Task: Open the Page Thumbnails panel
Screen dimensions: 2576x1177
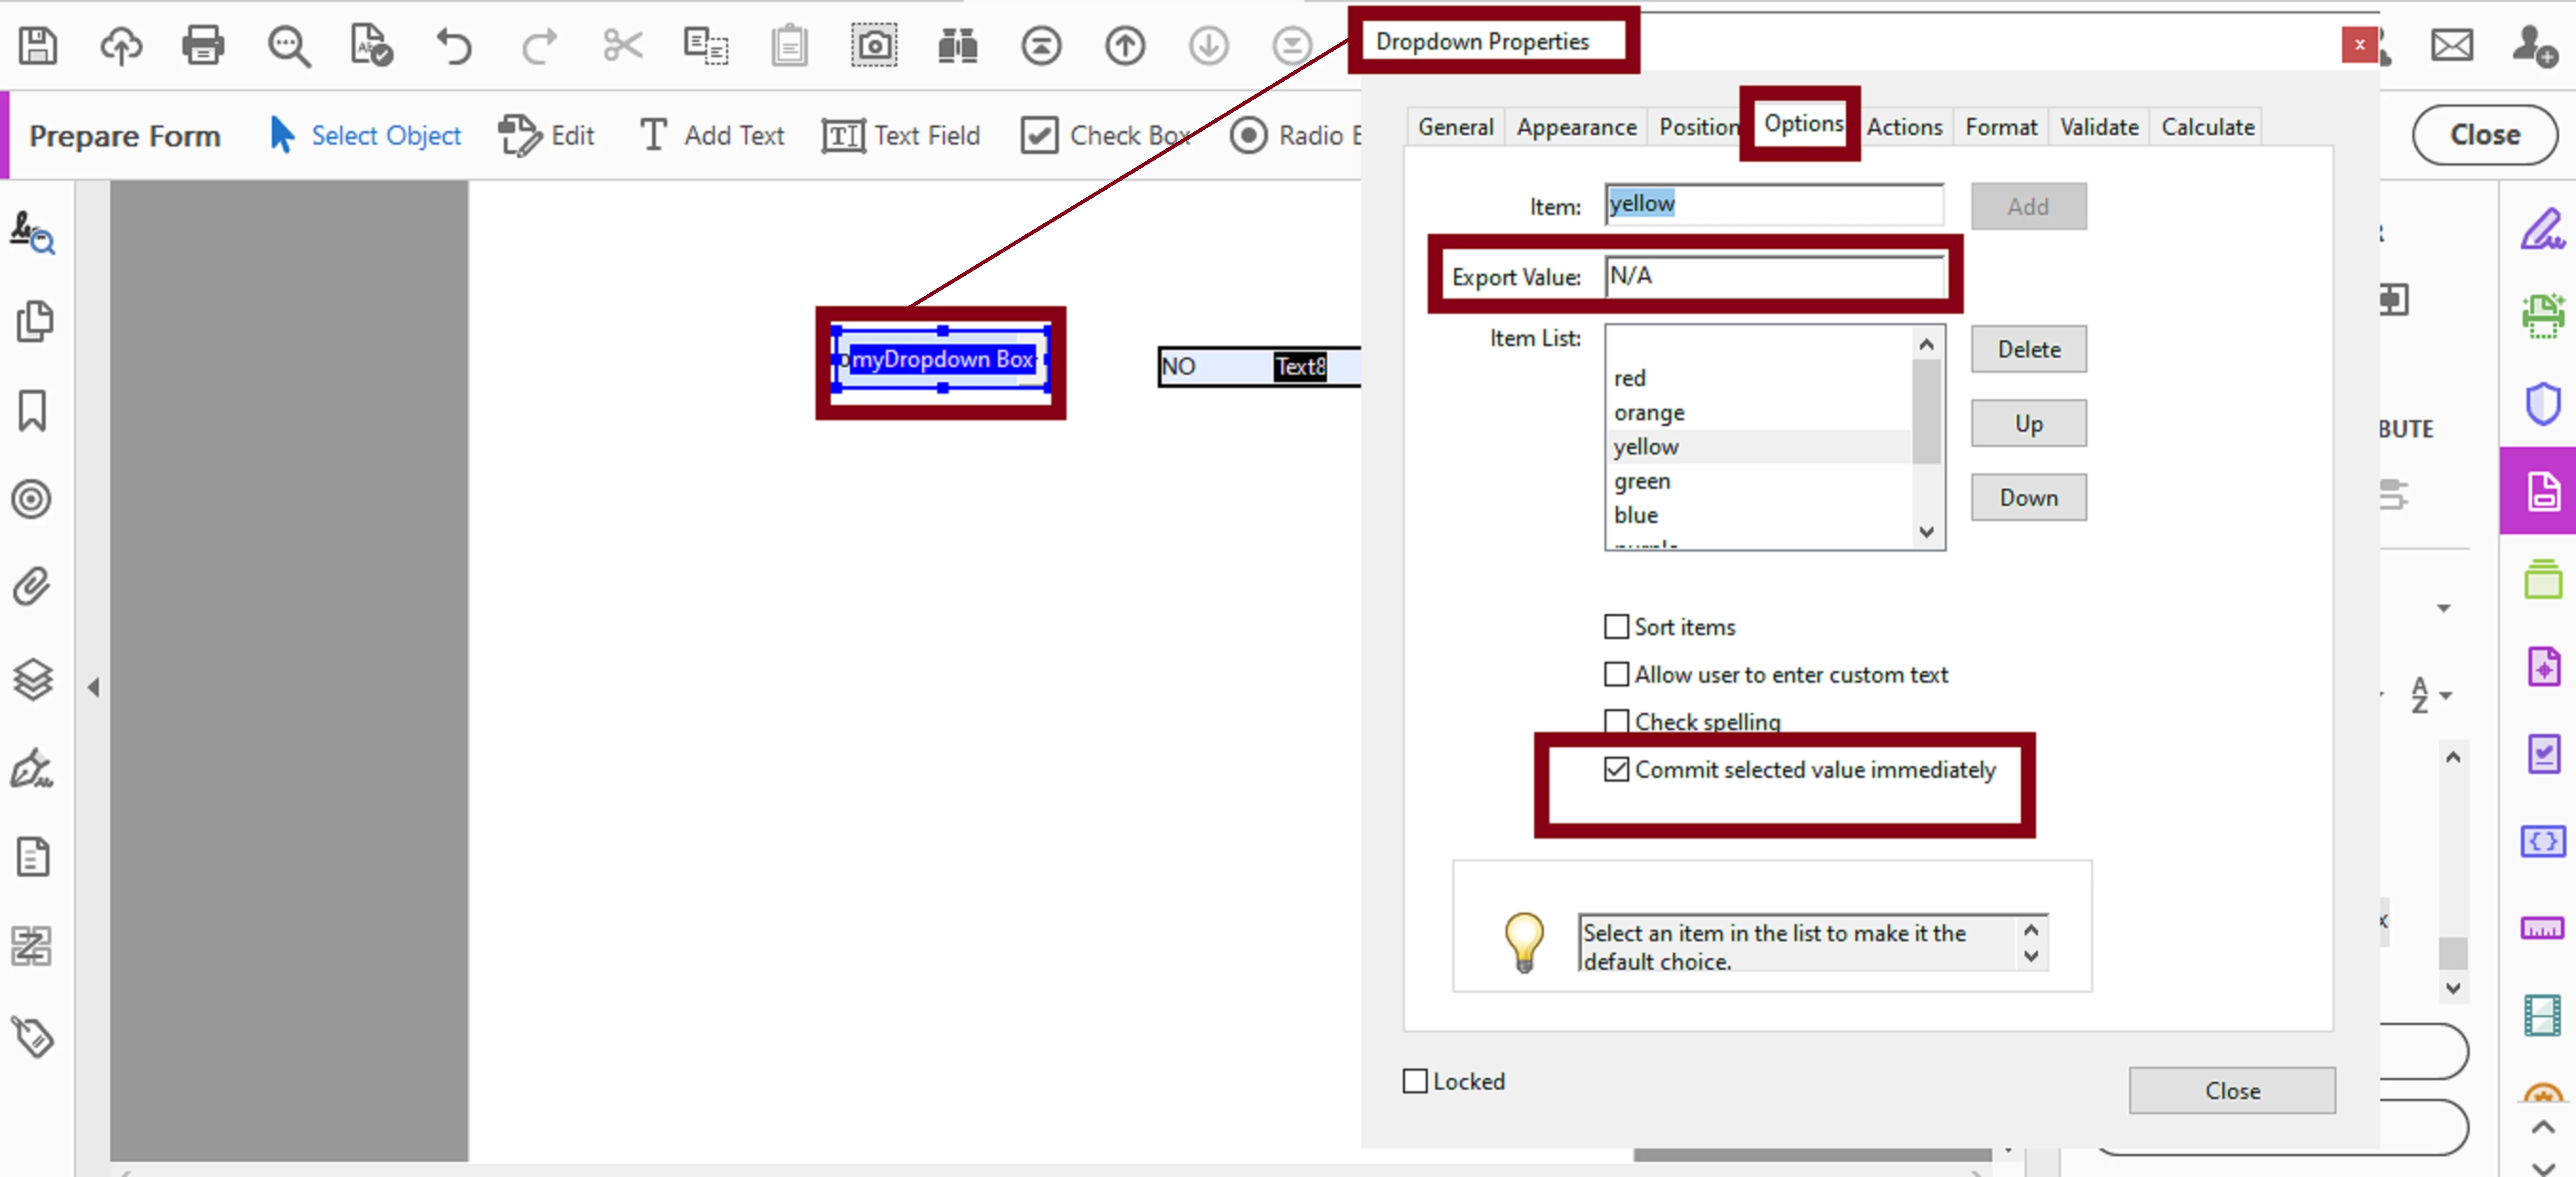Action: pos(34,321)
